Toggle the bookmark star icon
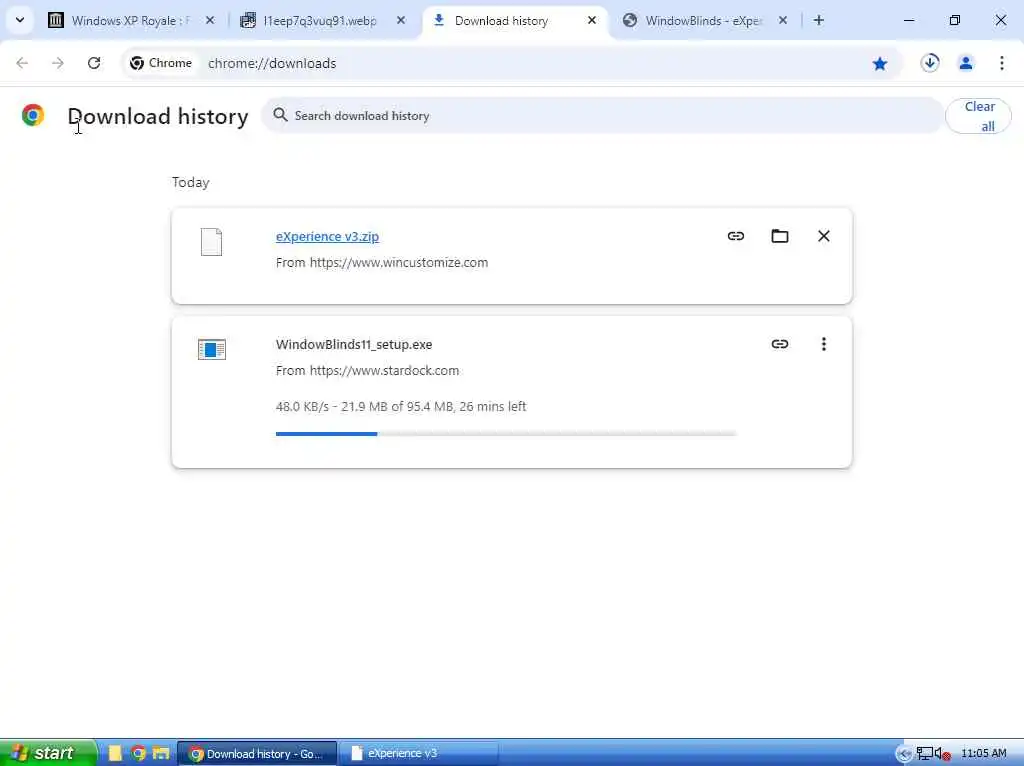The image size is (1024, 766). 880,63
